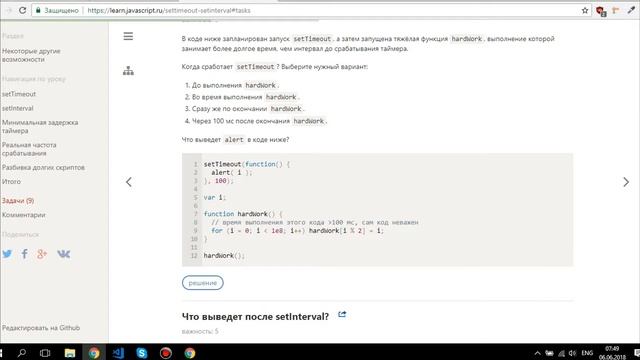640x360 pixels.
Task: Switch the ENG input language
Action: click(587, 353)
